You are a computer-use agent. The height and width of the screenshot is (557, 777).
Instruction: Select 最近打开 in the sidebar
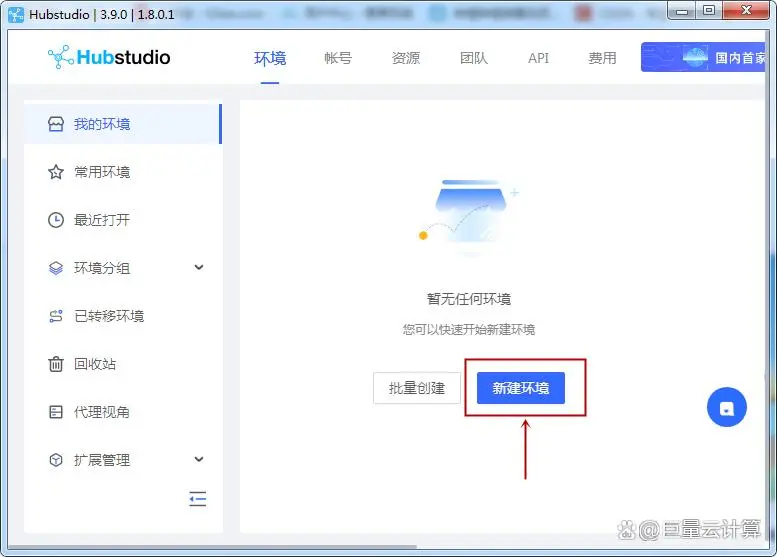[122, 220]
